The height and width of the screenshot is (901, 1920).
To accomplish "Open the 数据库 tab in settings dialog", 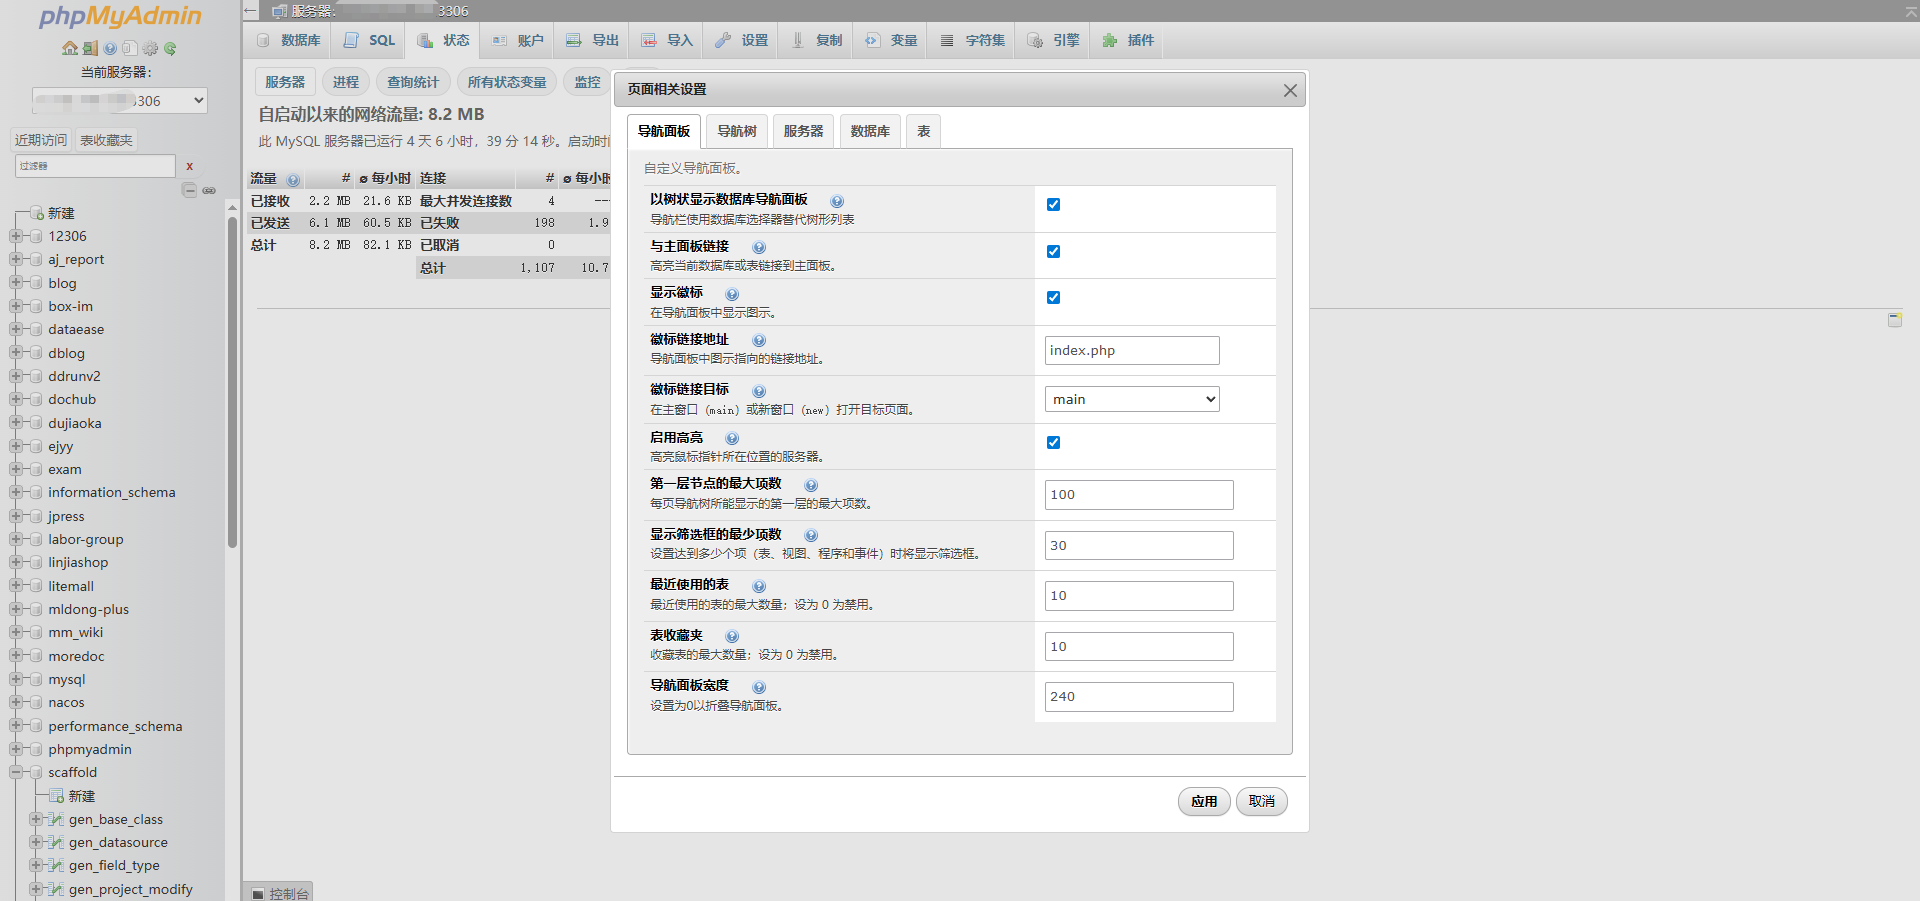I will 870,131.
